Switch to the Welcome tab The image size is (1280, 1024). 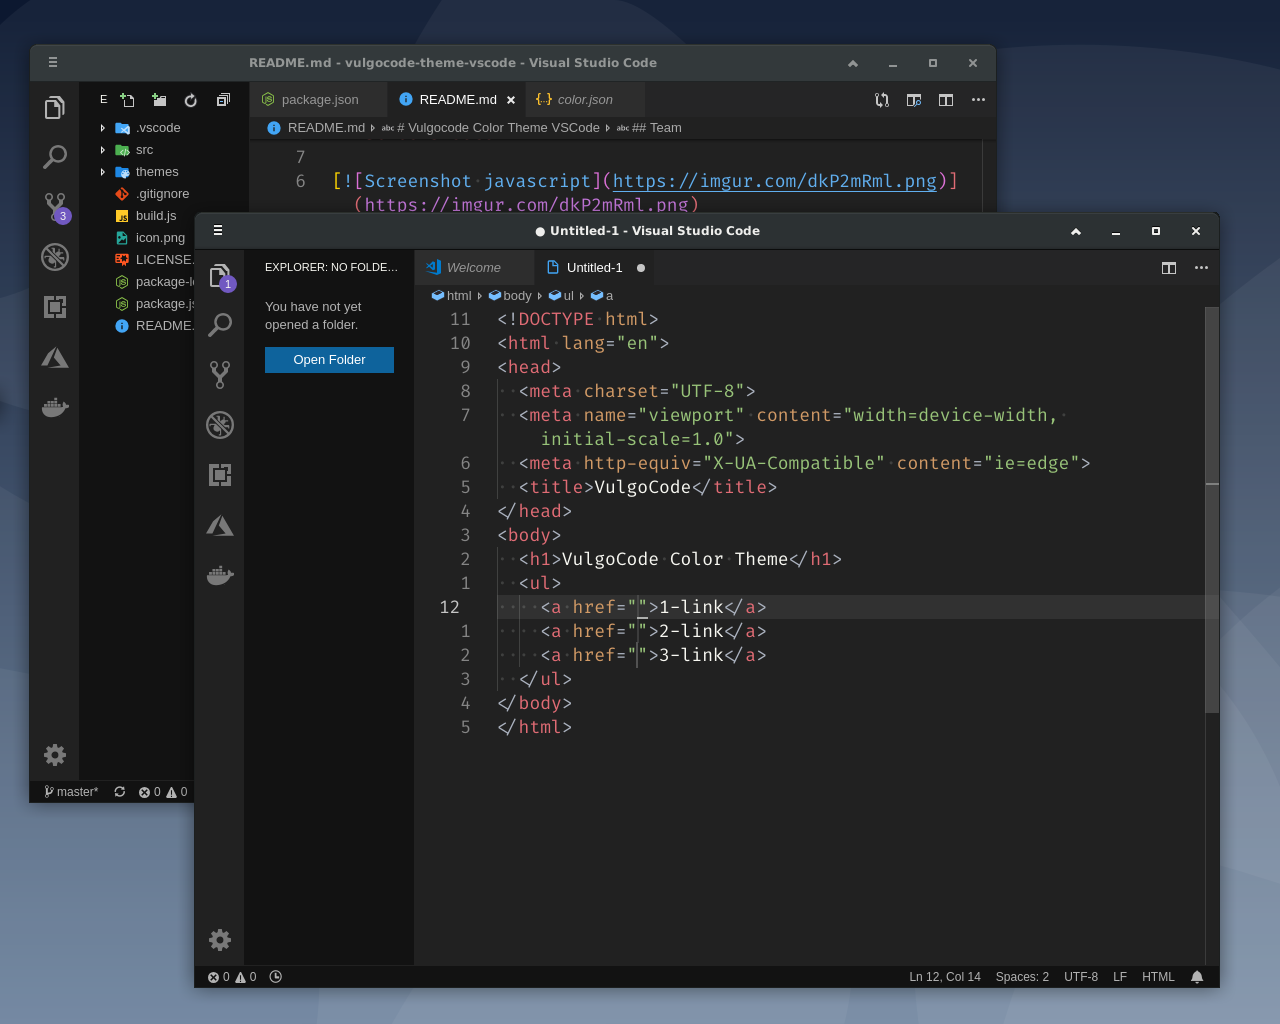tap(474, 268)
